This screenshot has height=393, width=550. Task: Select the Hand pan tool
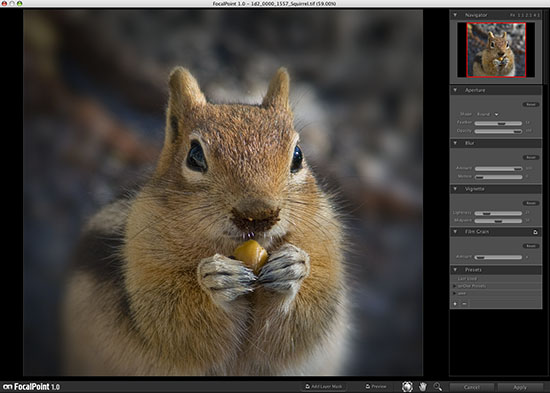coord(423,387)
